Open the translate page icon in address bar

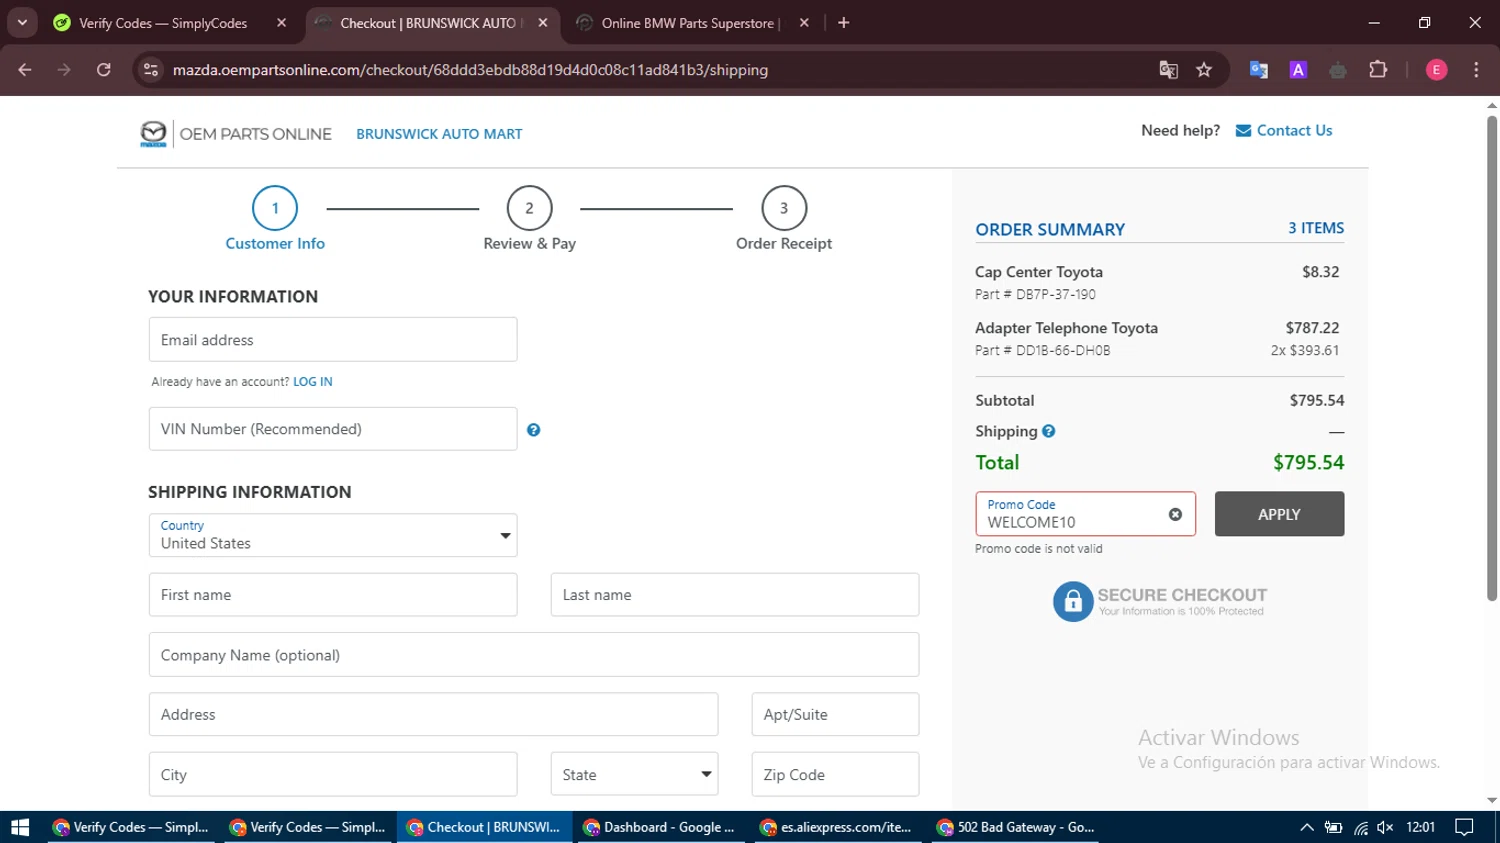click(1168, 70)
